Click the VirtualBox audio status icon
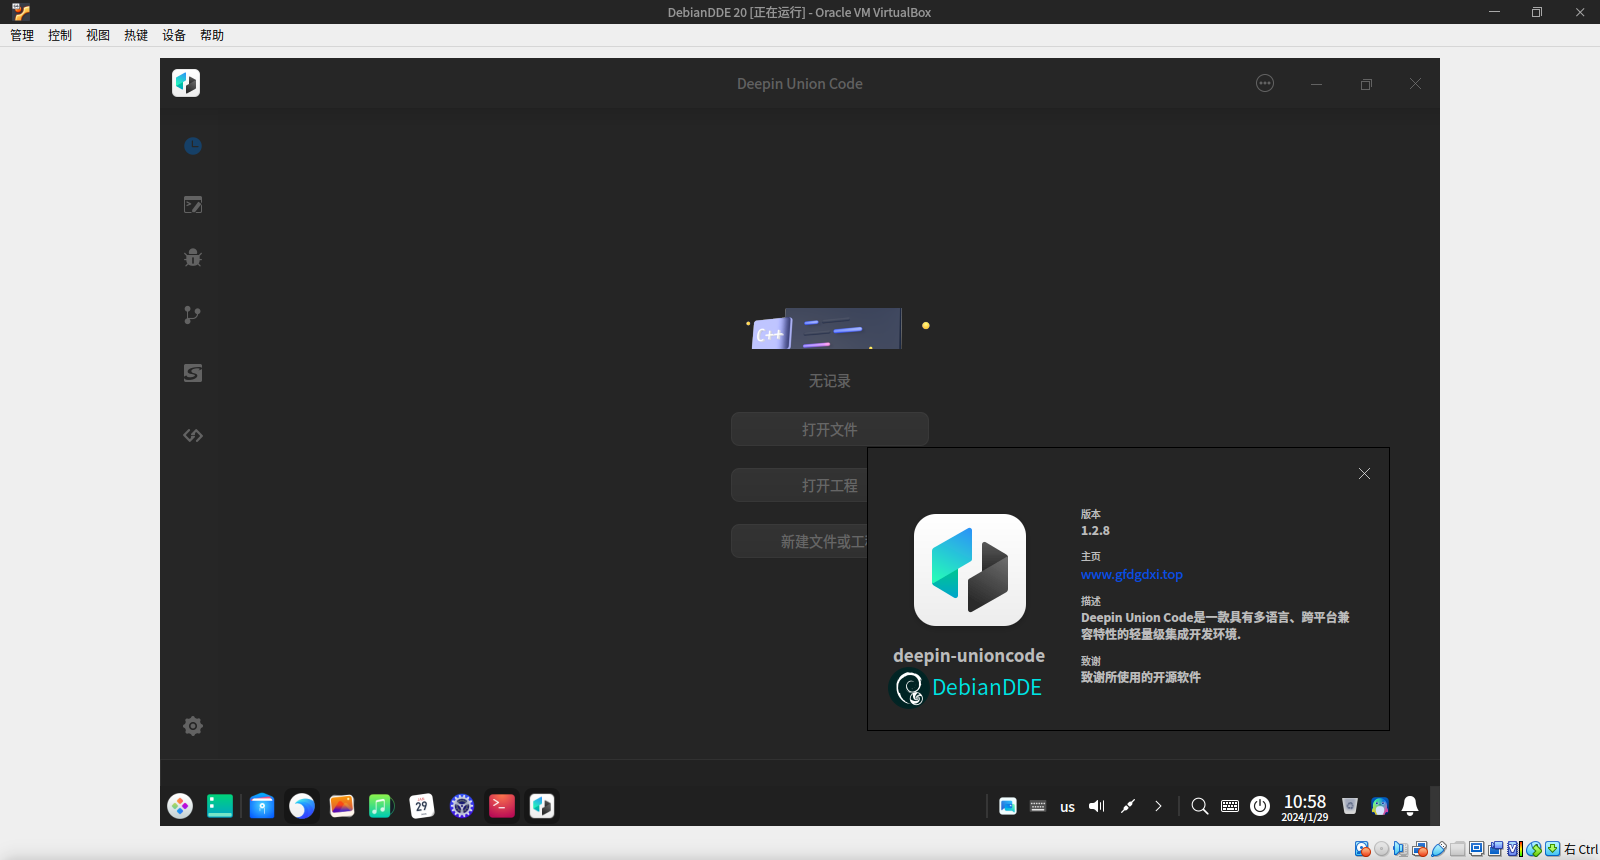1600x860 pixels. coord(1401,849)
